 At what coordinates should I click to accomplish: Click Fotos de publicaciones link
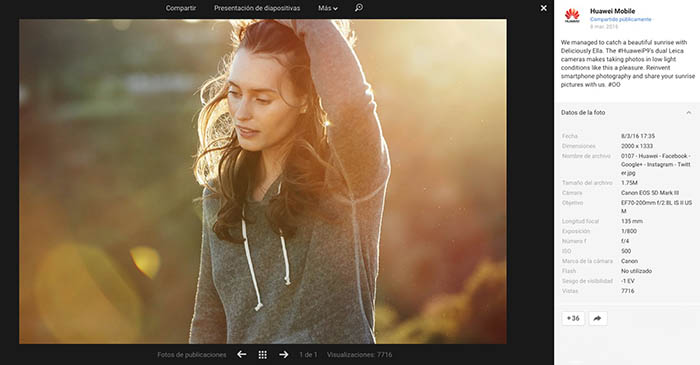click(x=192, y=355)
